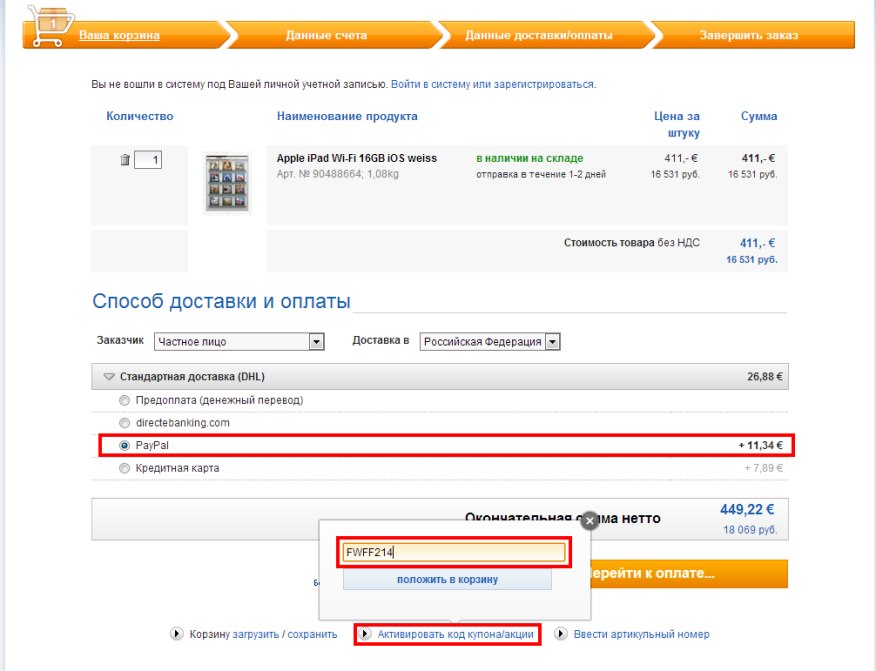
Task: Open загрузить cart link
Action: point(255,634)
